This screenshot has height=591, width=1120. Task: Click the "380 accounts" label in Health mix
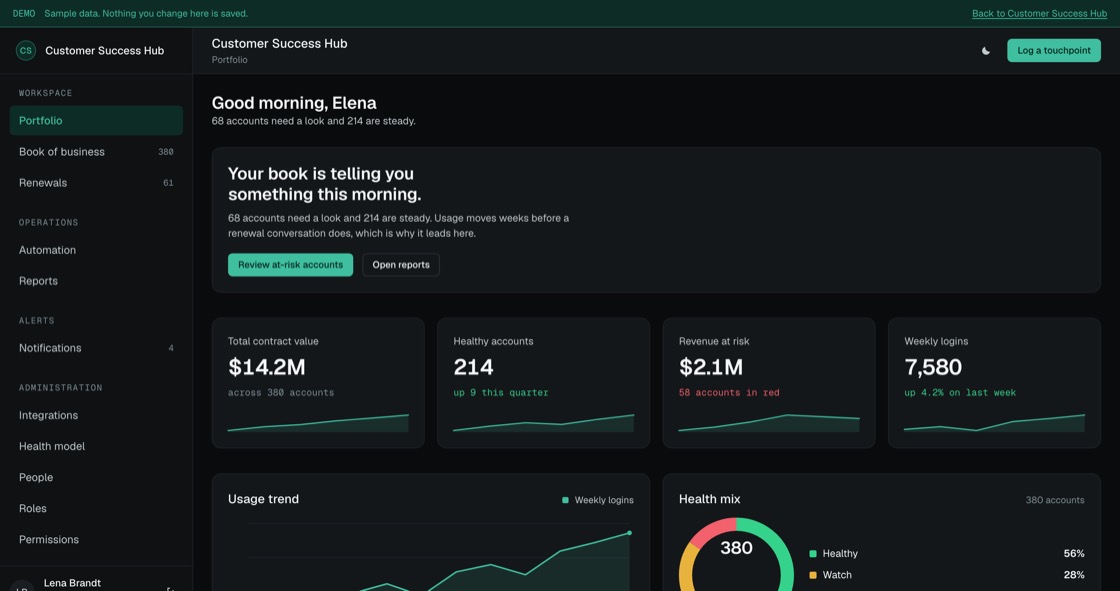pos(1055,500)
